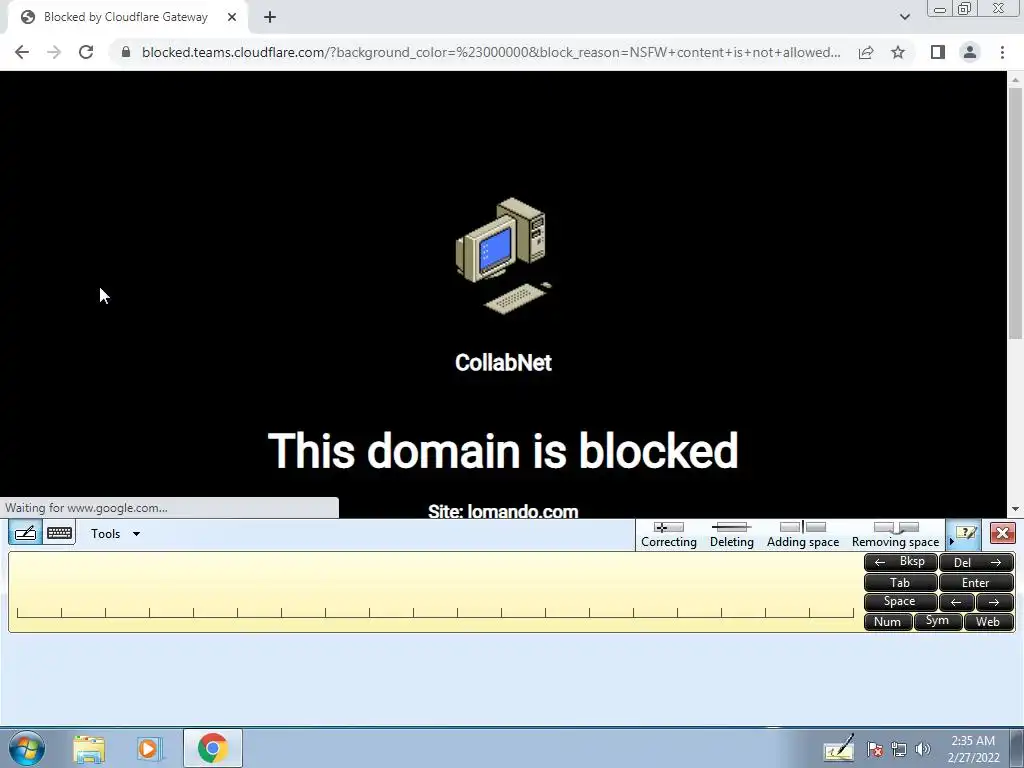Show the Adding space gesture demo
This screenshot has width=1024, height=768.
point(803,534)
